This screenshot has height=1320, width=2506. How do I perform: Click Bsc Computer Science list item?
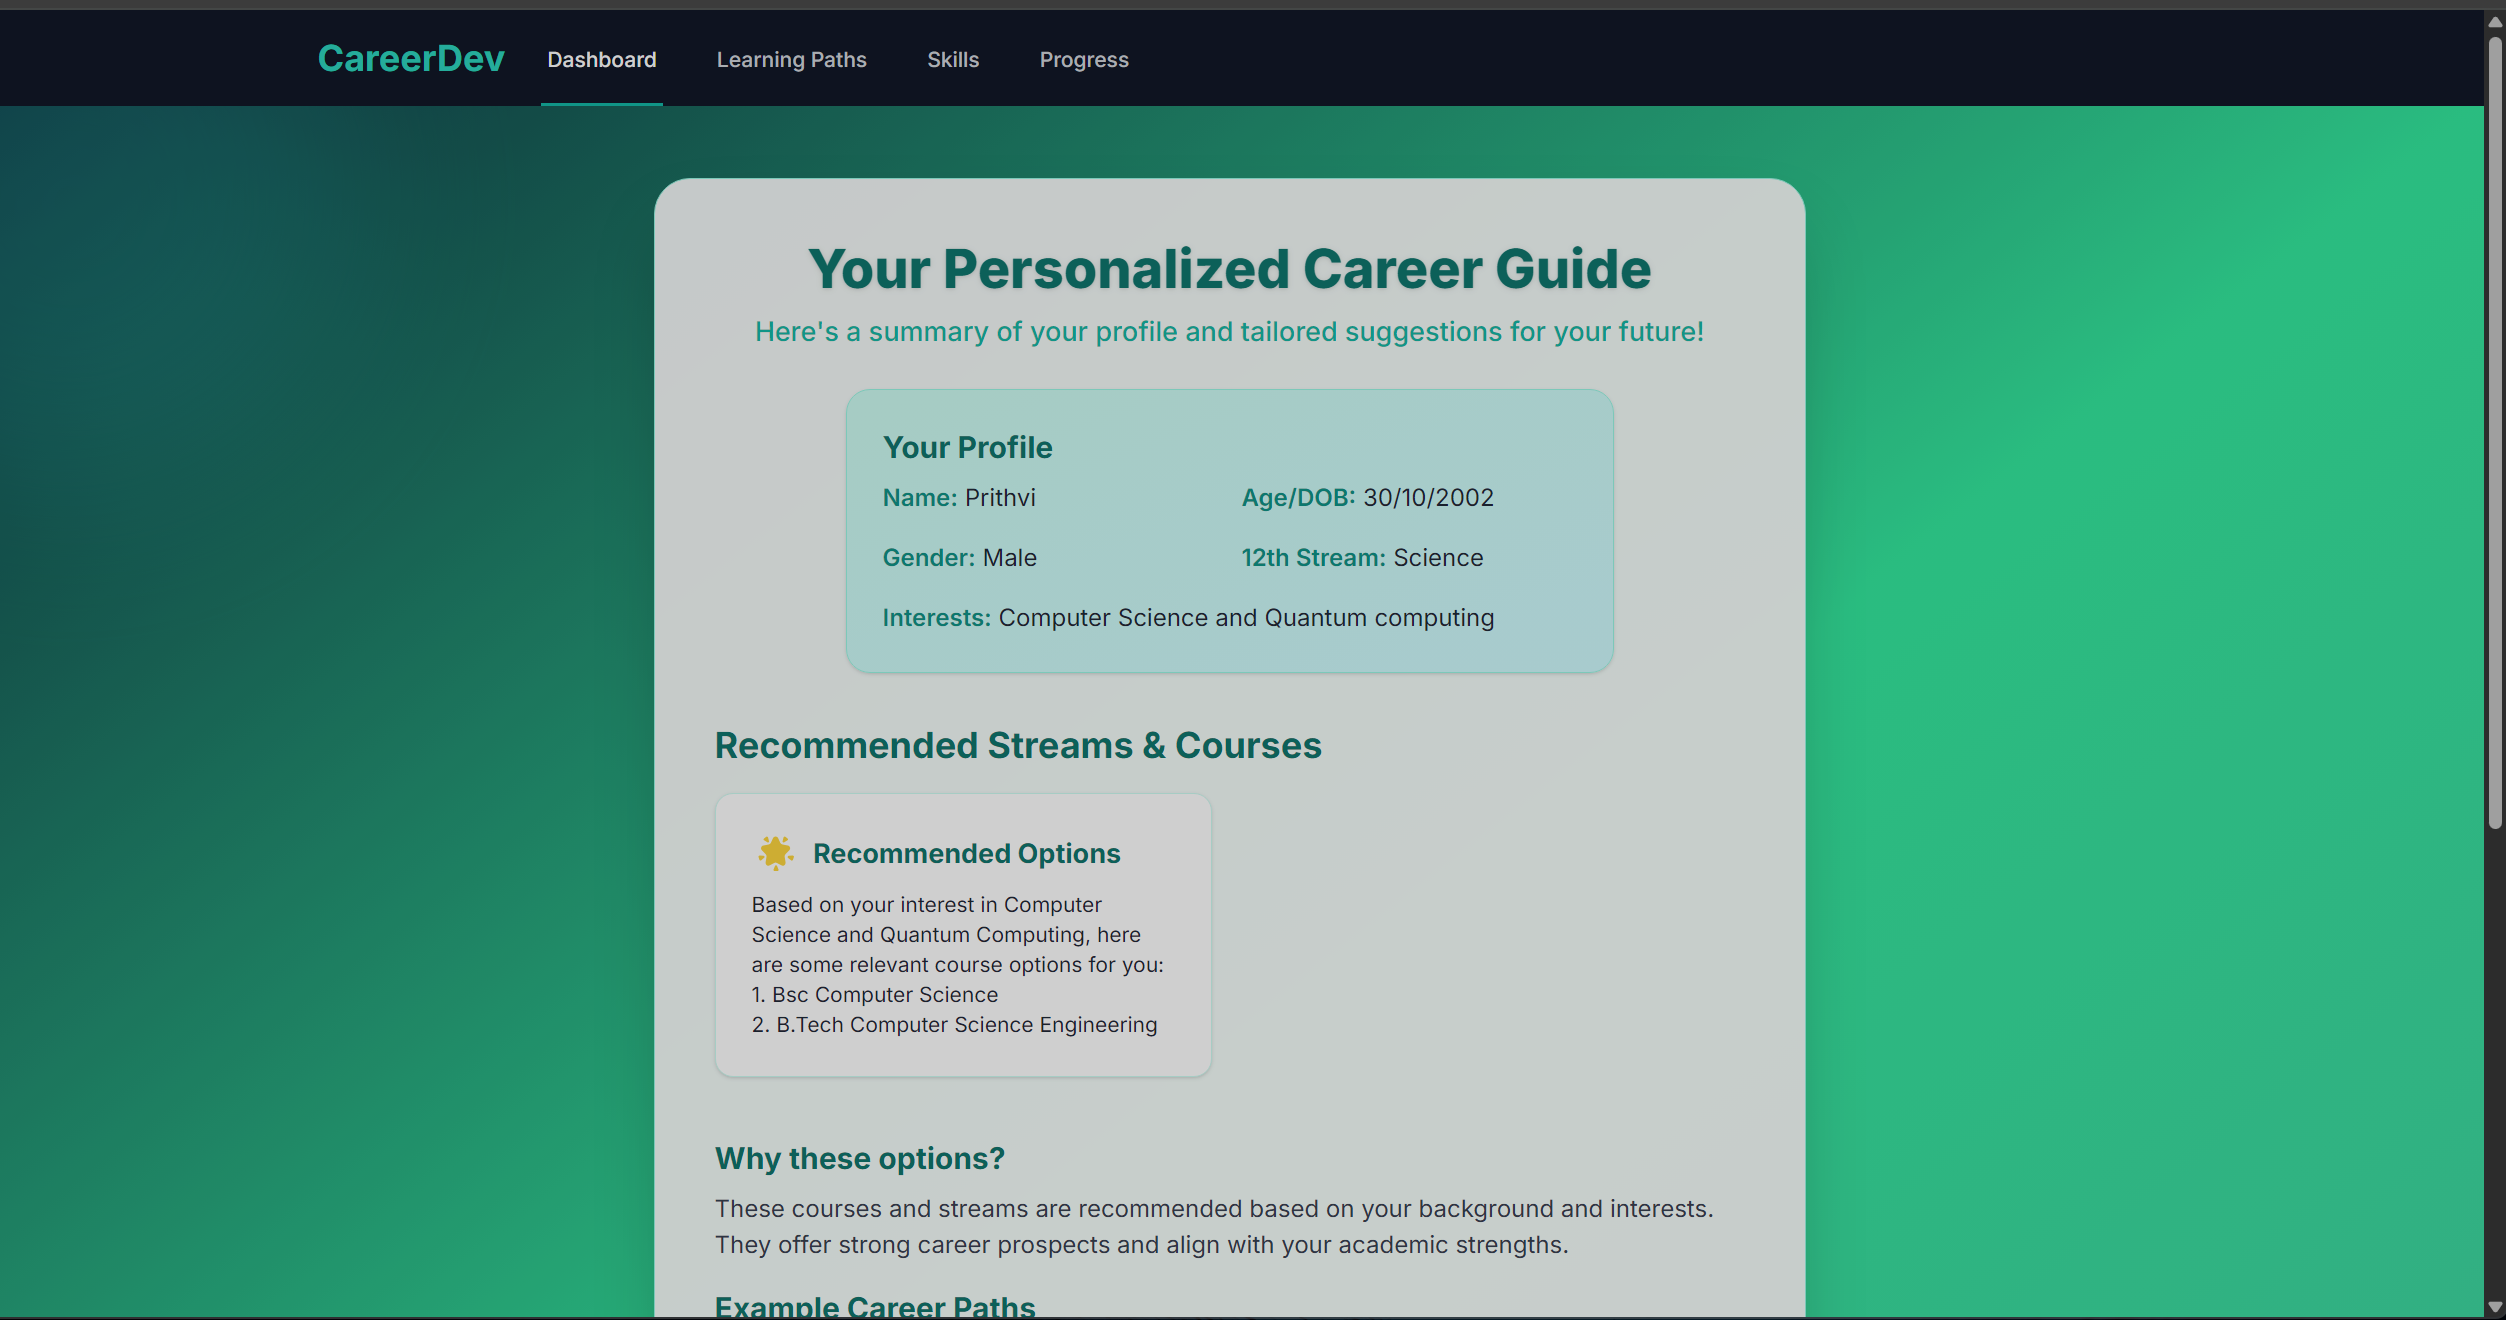[x=884, y=995]
